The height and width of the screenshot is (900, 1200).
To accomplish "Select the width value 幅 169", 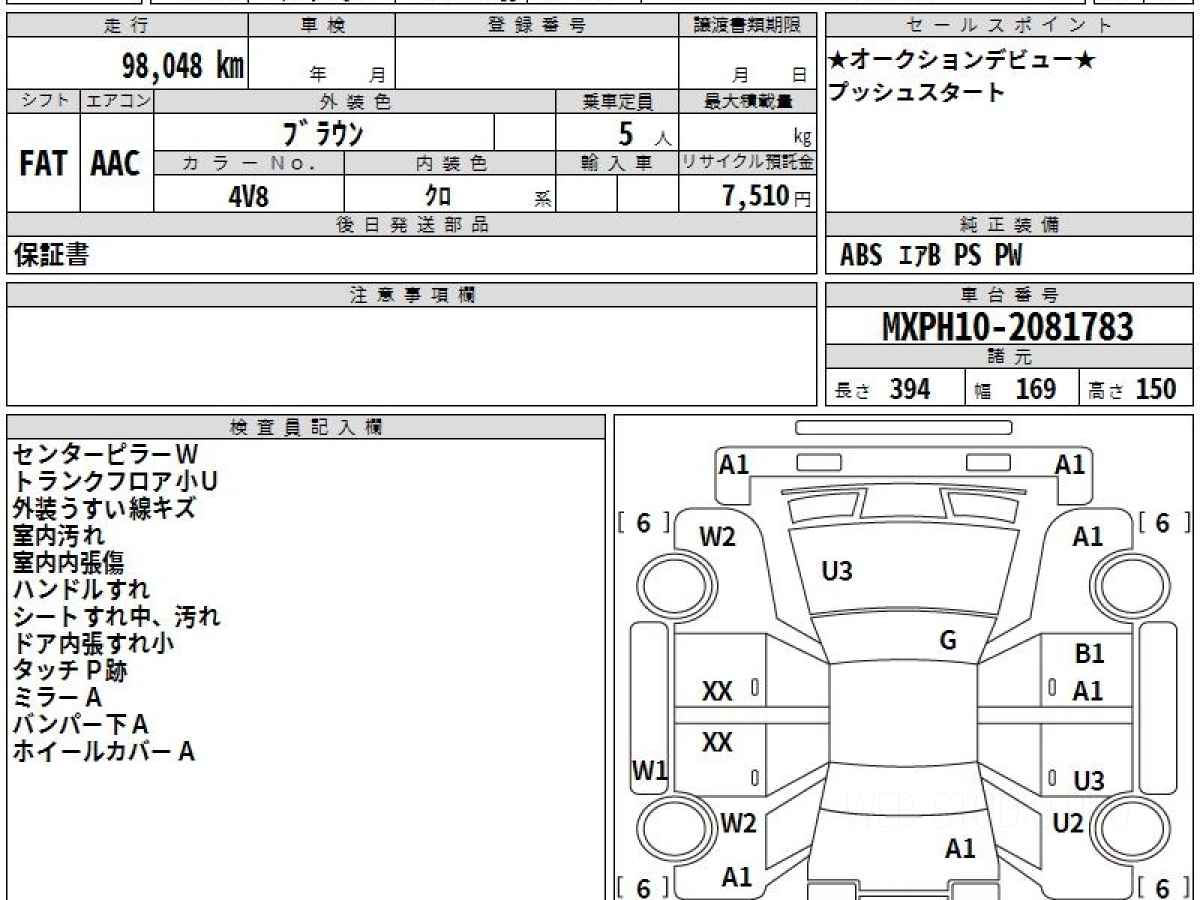I will [1016, 389].
